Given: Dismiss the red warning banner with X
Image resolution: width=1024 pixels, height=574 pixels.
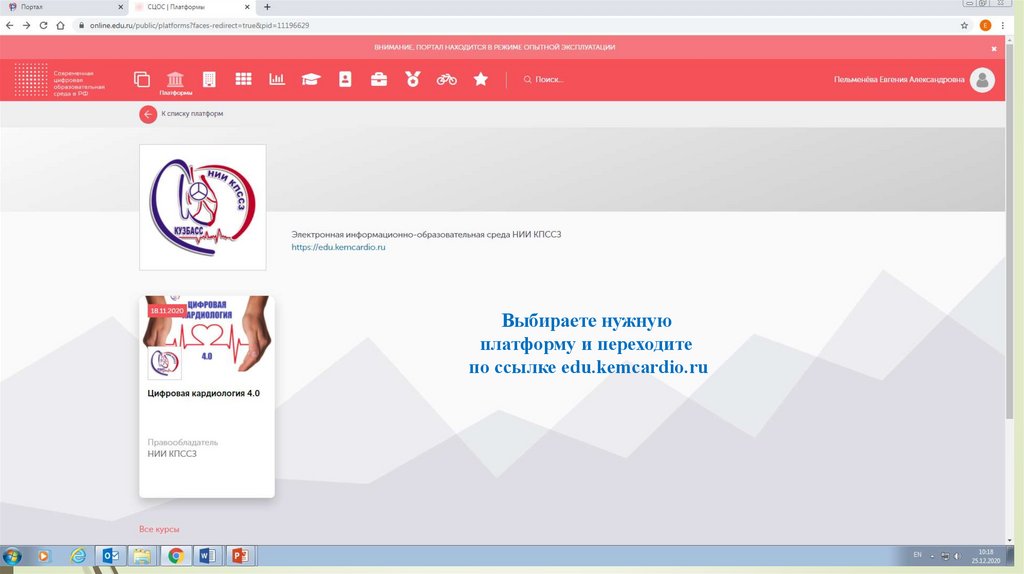Looking at the screenshot, I should [994, 48].
